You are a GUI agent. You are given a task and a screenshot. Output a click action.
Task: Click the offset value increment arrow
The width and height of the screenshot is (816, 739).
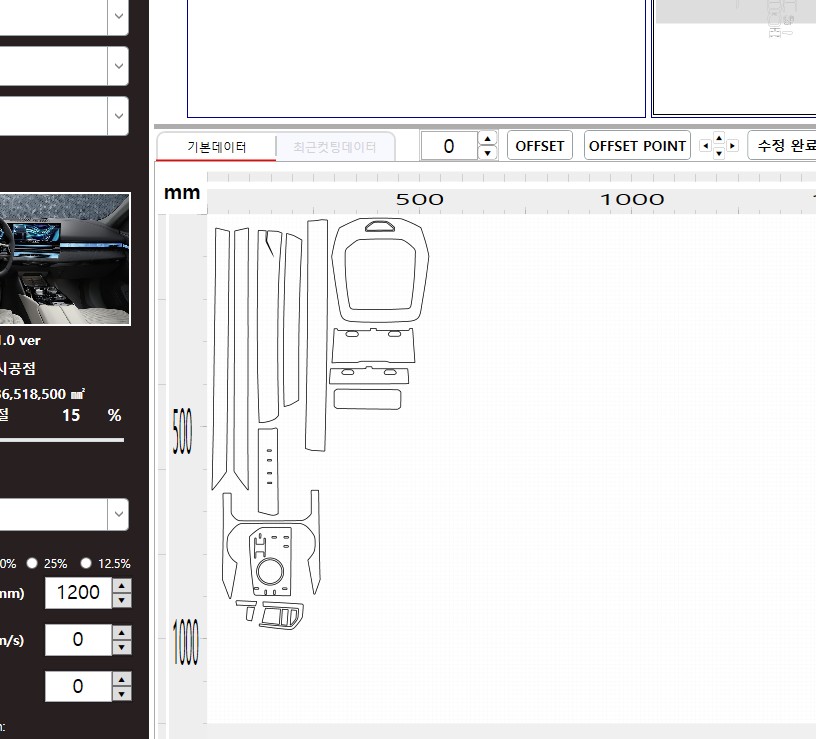[487, 138]
